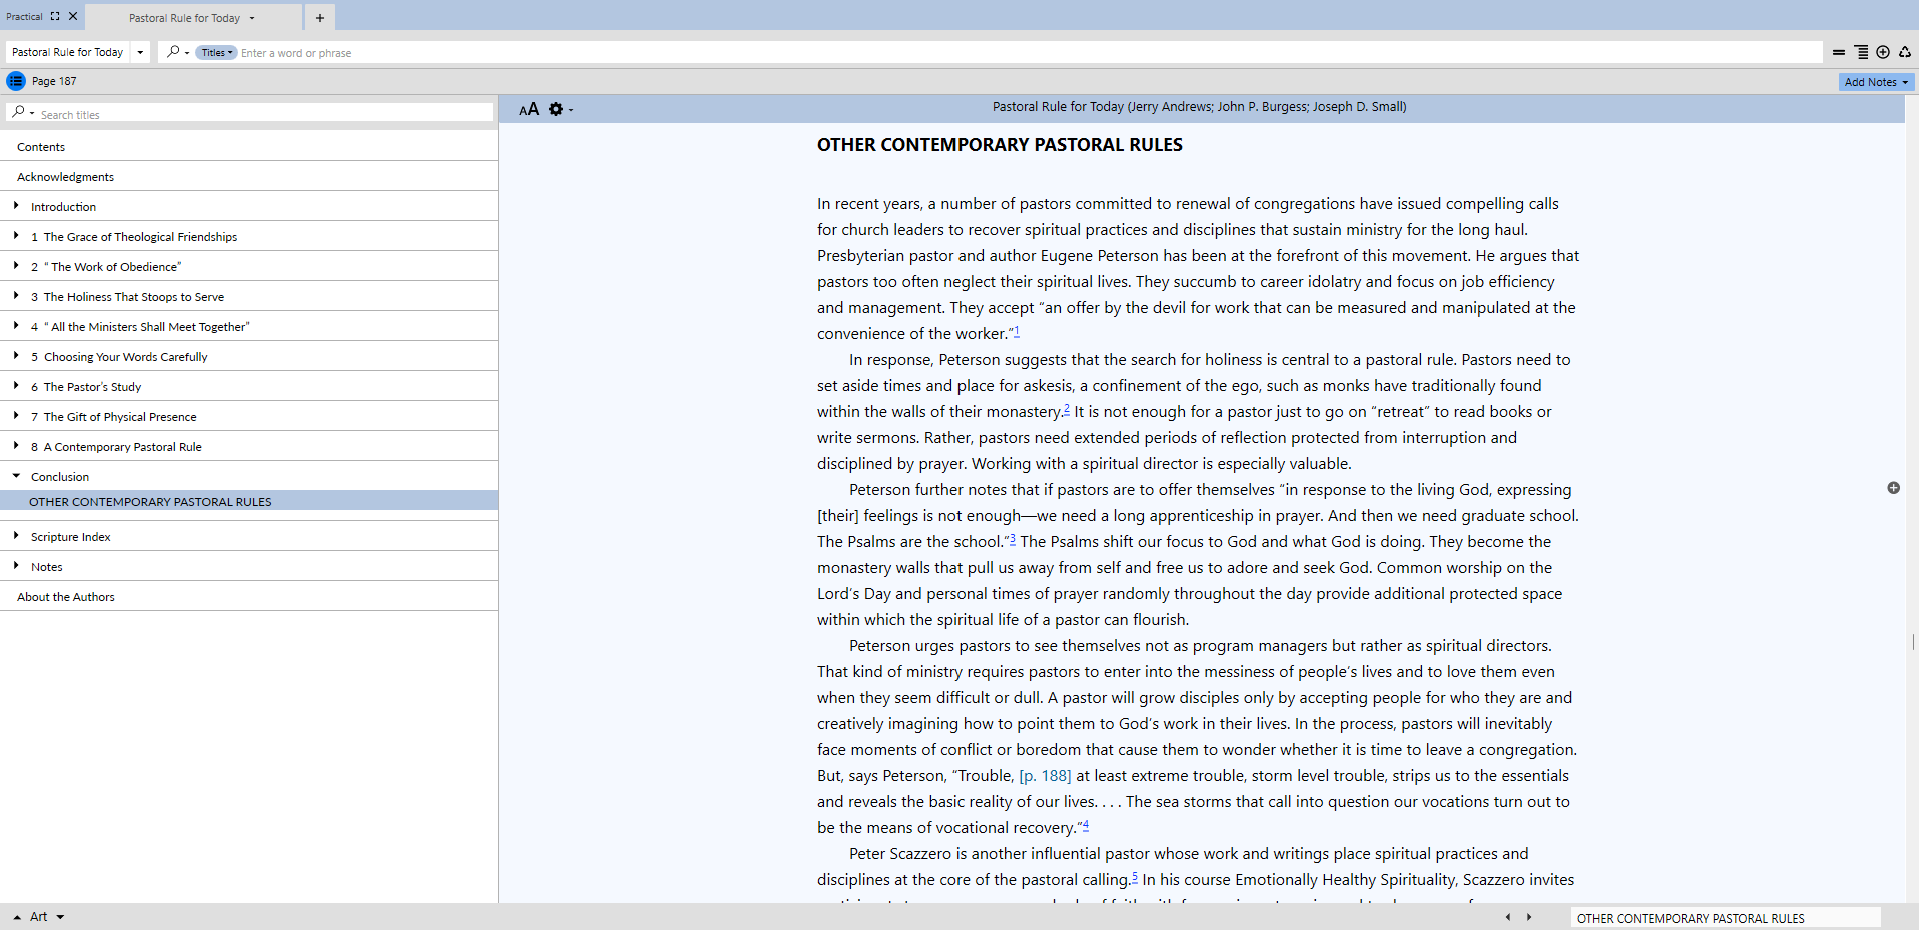1920x930 pixels.
Task: Collapse the Conclusion section
Action: 16,476
